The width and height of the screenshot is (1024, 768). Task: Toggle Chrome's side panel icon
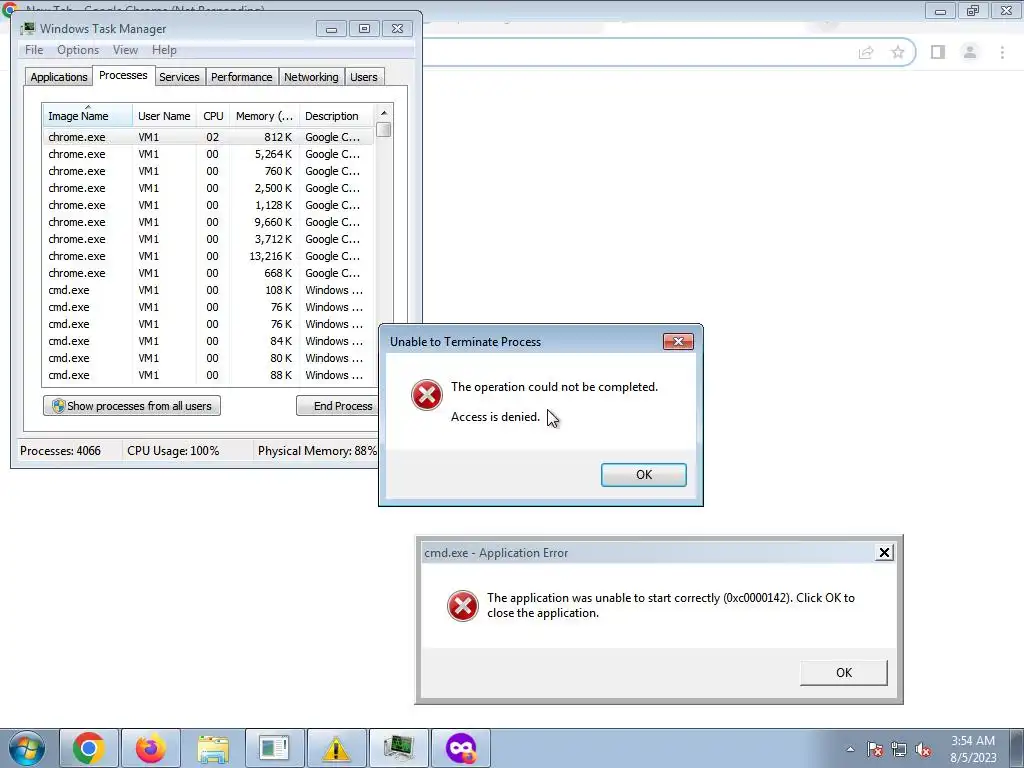point(938,52)
